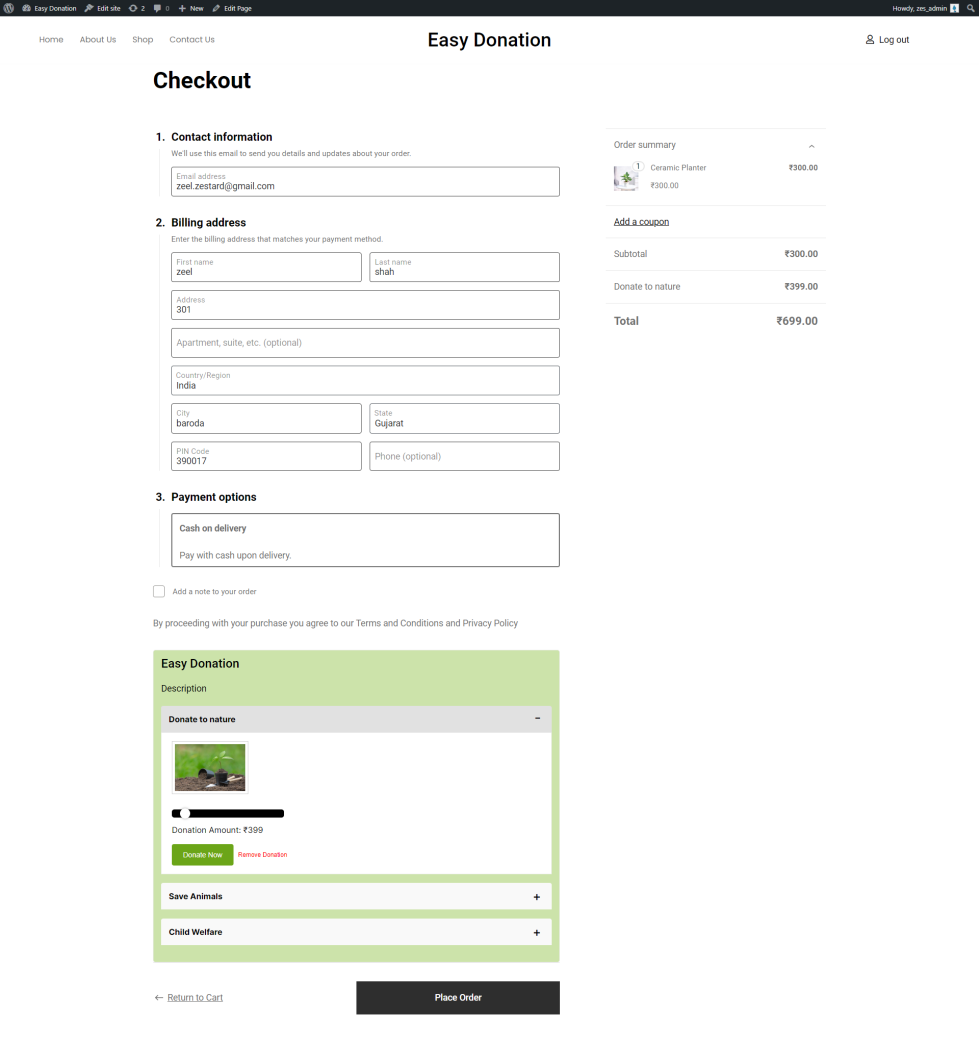This screenshot has width=979, height=1042.
Task: Focus the Email address field
Action: (365, 181)
